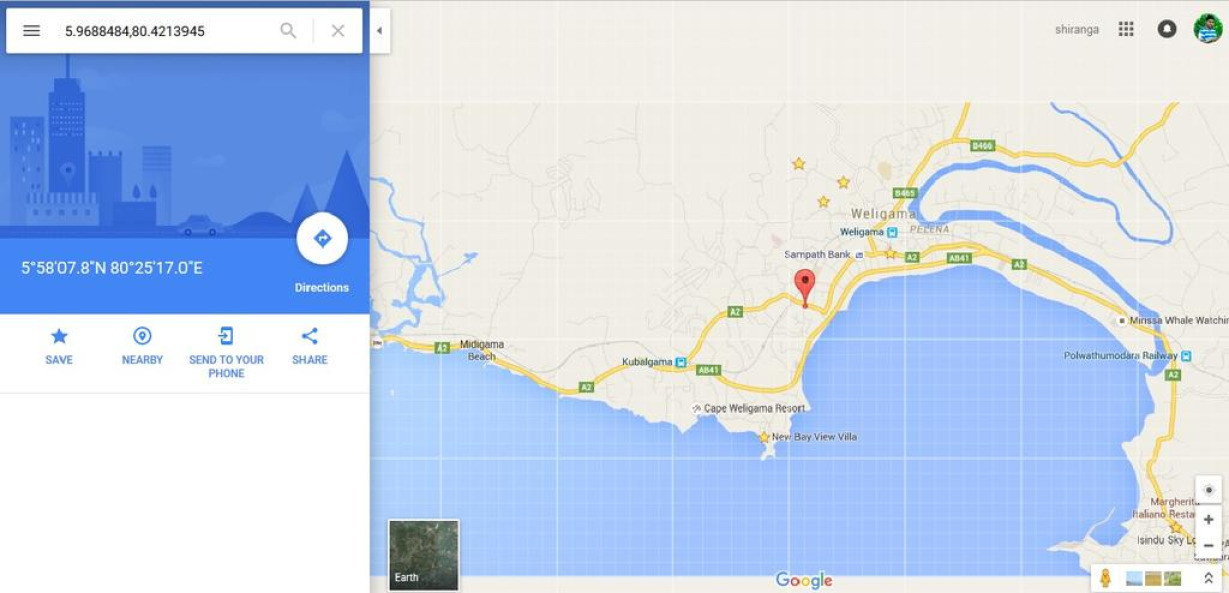Open account notifications bell

tap(1167, 29)
